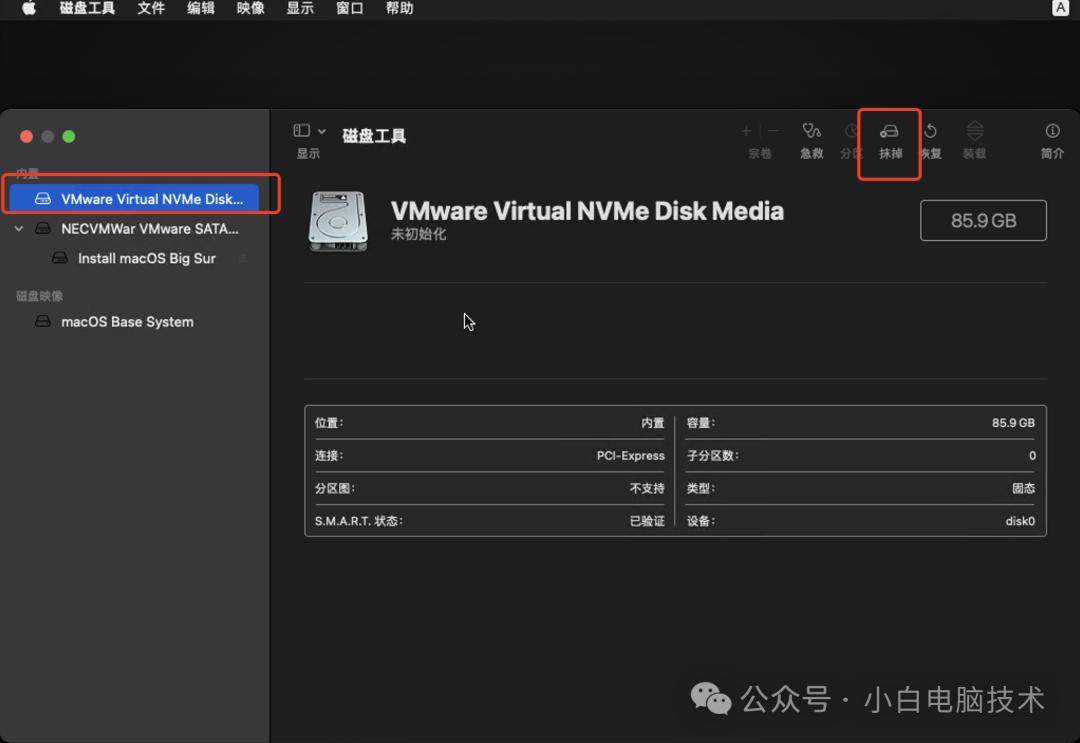Click the minus icon to remove a volume

pos(773,130)
